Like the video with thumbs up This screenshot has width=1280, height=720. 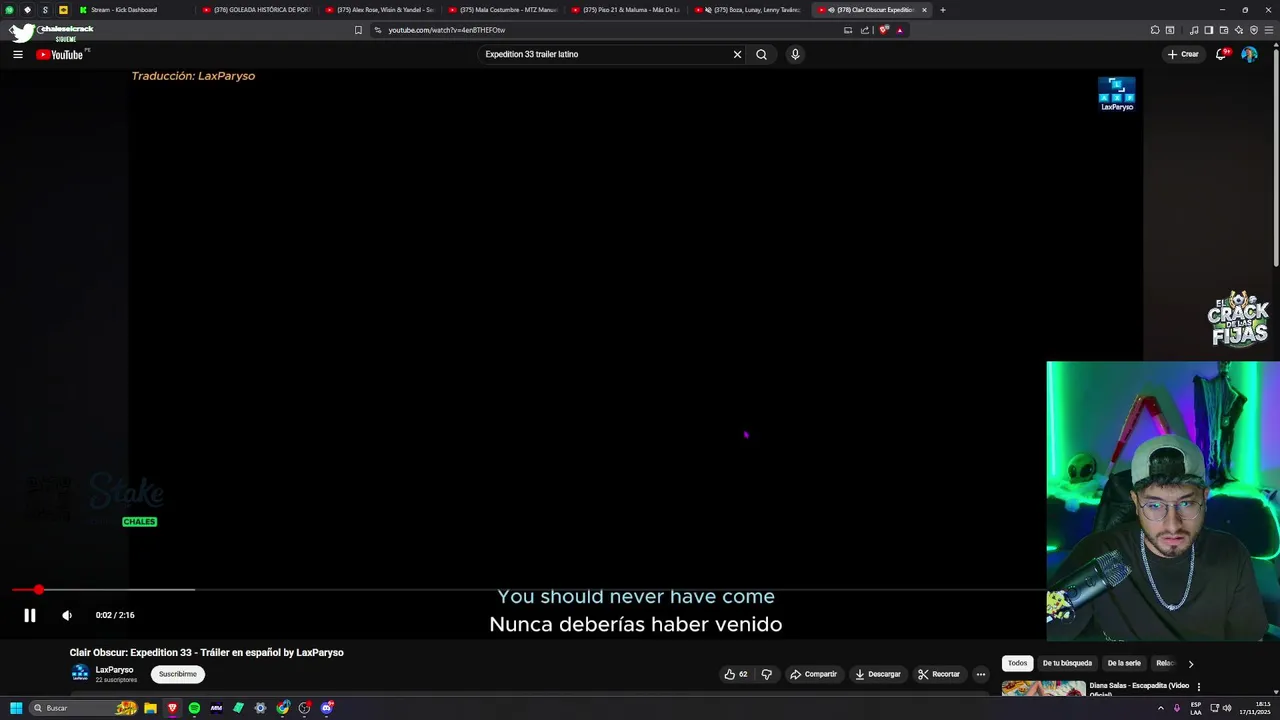click(737, 674)
